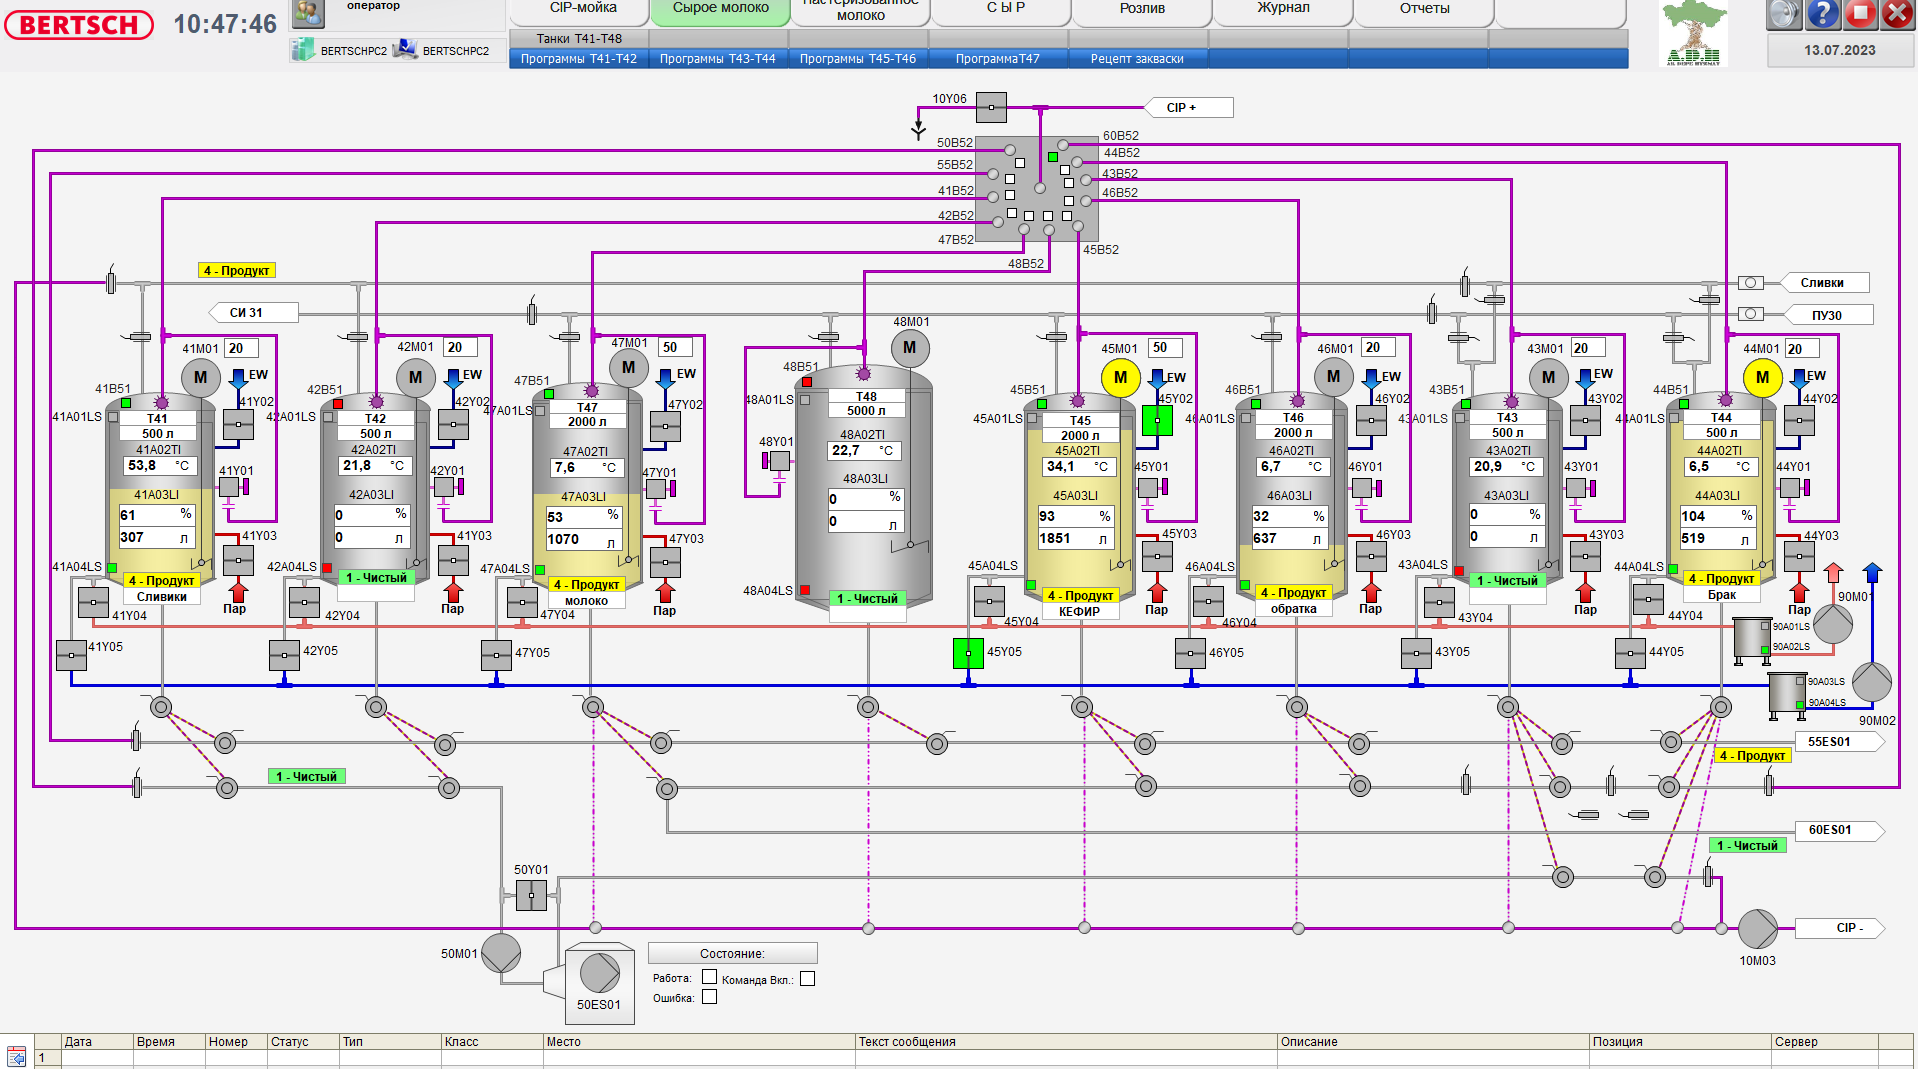Click the operator user icon top left
Screen dimensions: 1918x1069
tap(308, 13)
